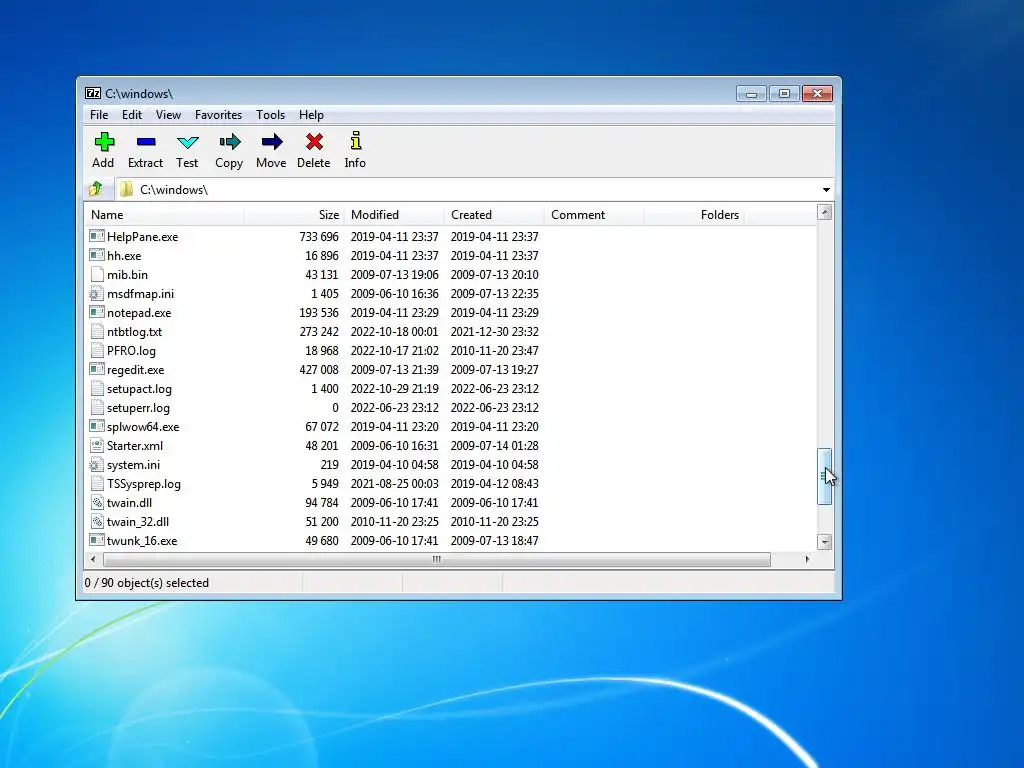
Task: Select the hh.exe file icon
Action: [97, 255]
